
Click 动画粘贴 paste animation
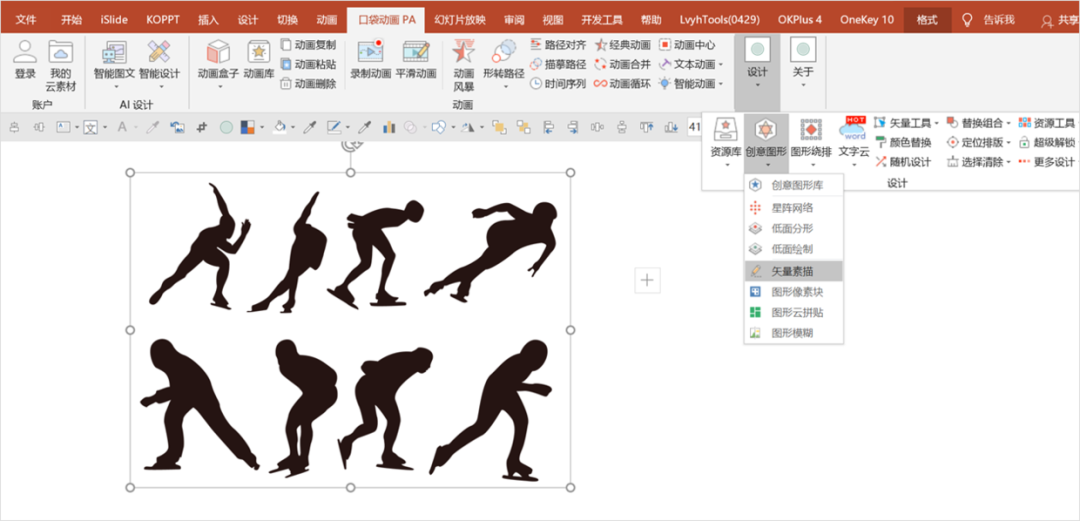pyautogui.click(x=309, y=64)
